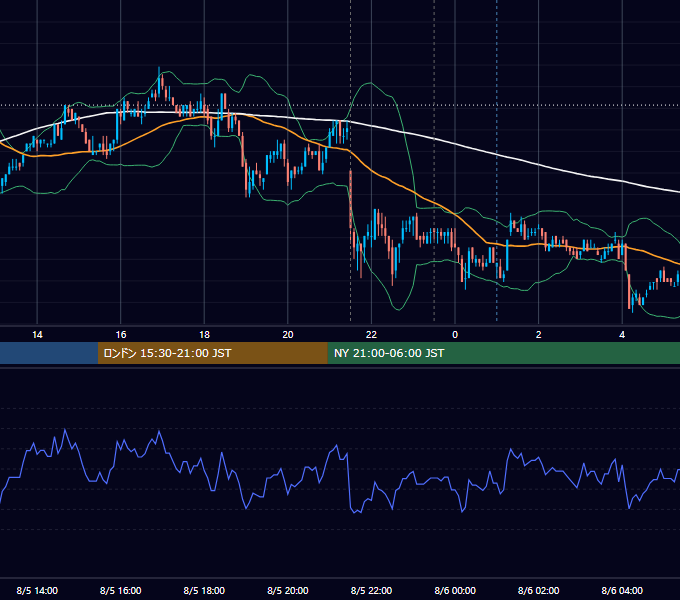
Task: Click the 0 hour axis label
Action: (x=455, y=335)
